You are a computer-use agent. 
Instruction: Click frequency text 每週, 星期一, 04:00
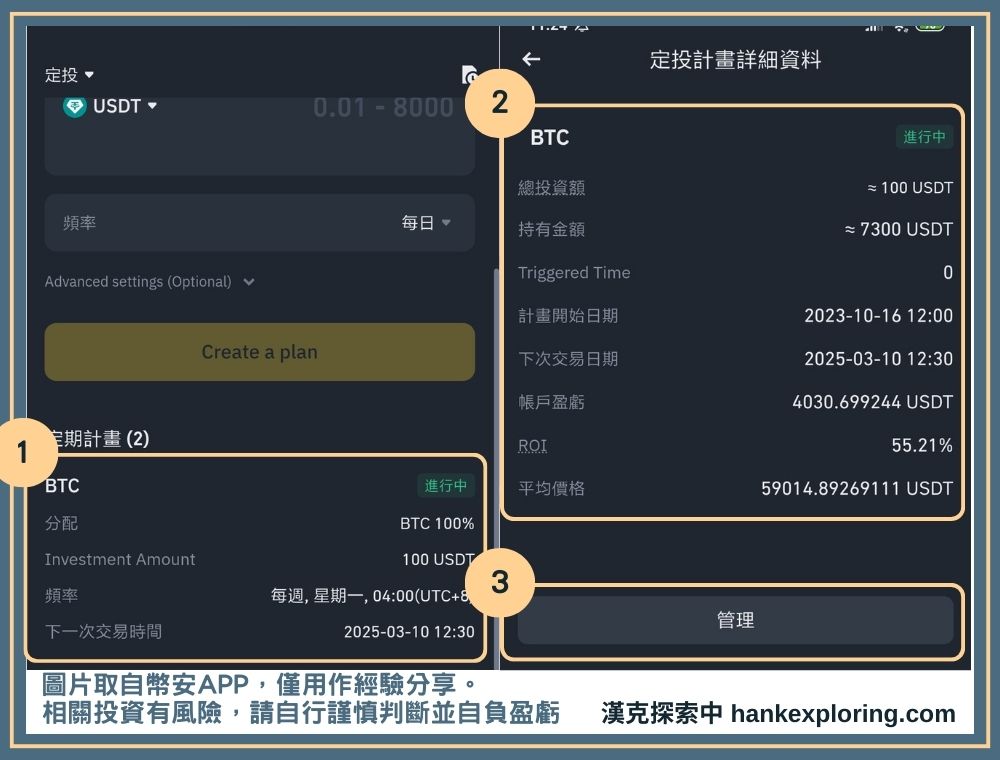click(x=371, y=596)
